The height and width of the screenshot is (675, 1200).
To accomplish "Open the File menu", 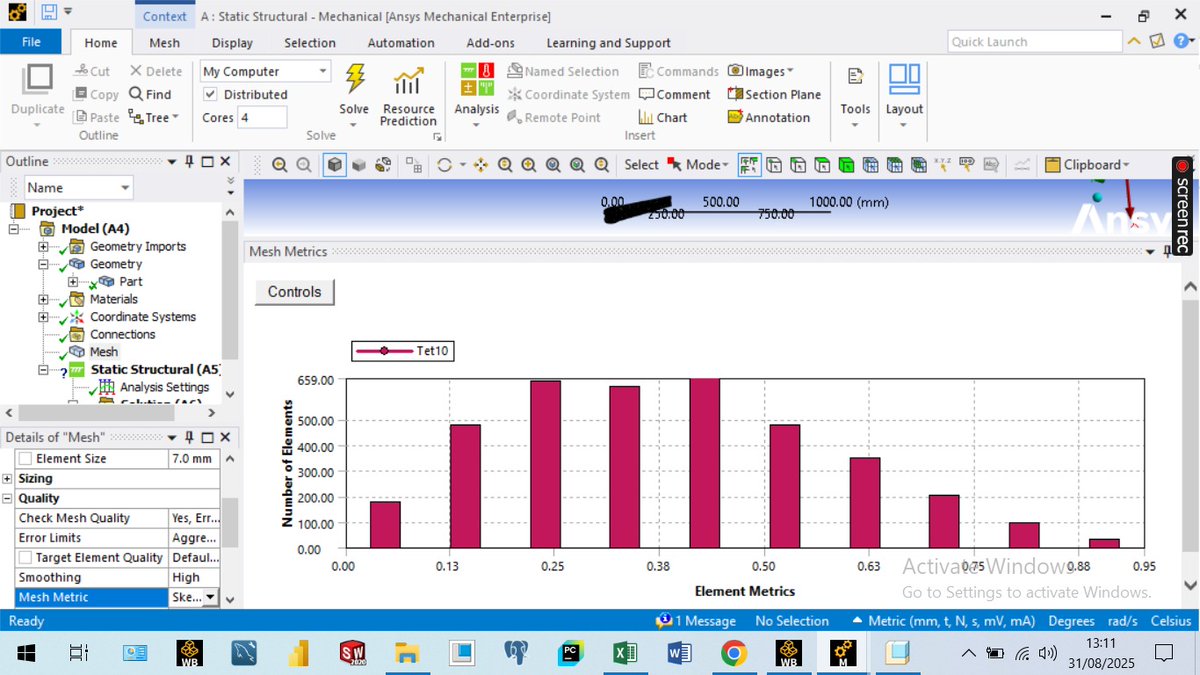I will pos(31,42).
